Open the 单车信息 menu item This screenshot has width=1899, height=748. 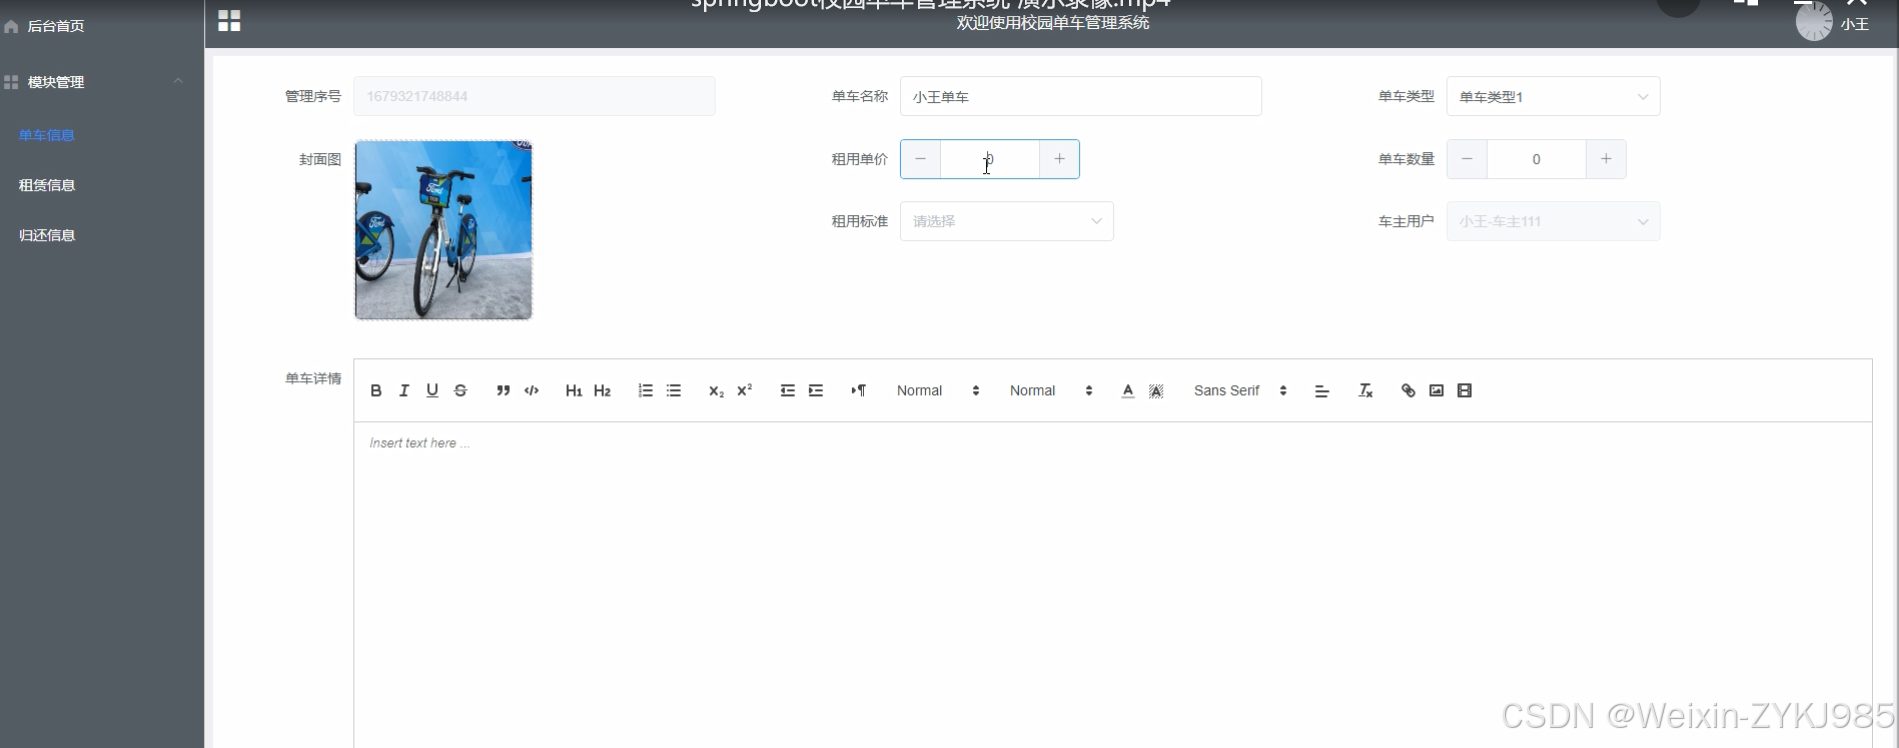47,135
